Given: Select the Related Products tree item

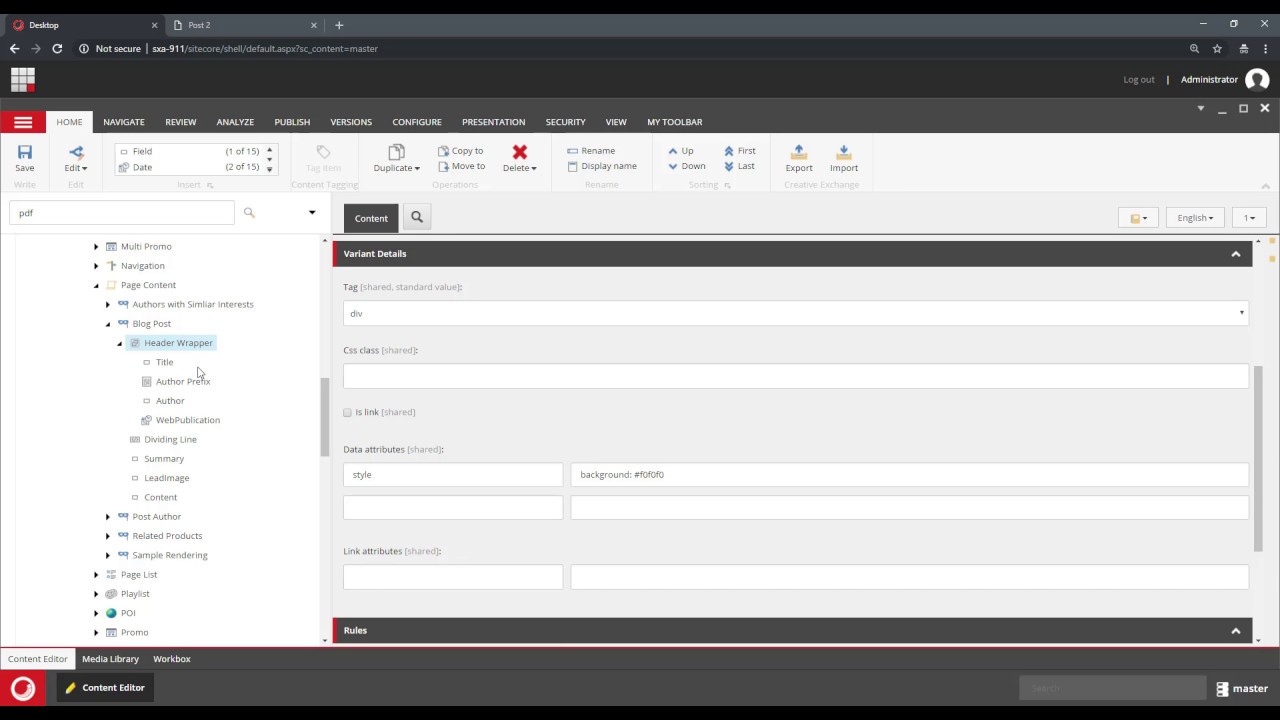Looking at the screenshot, I should (167, 536).
